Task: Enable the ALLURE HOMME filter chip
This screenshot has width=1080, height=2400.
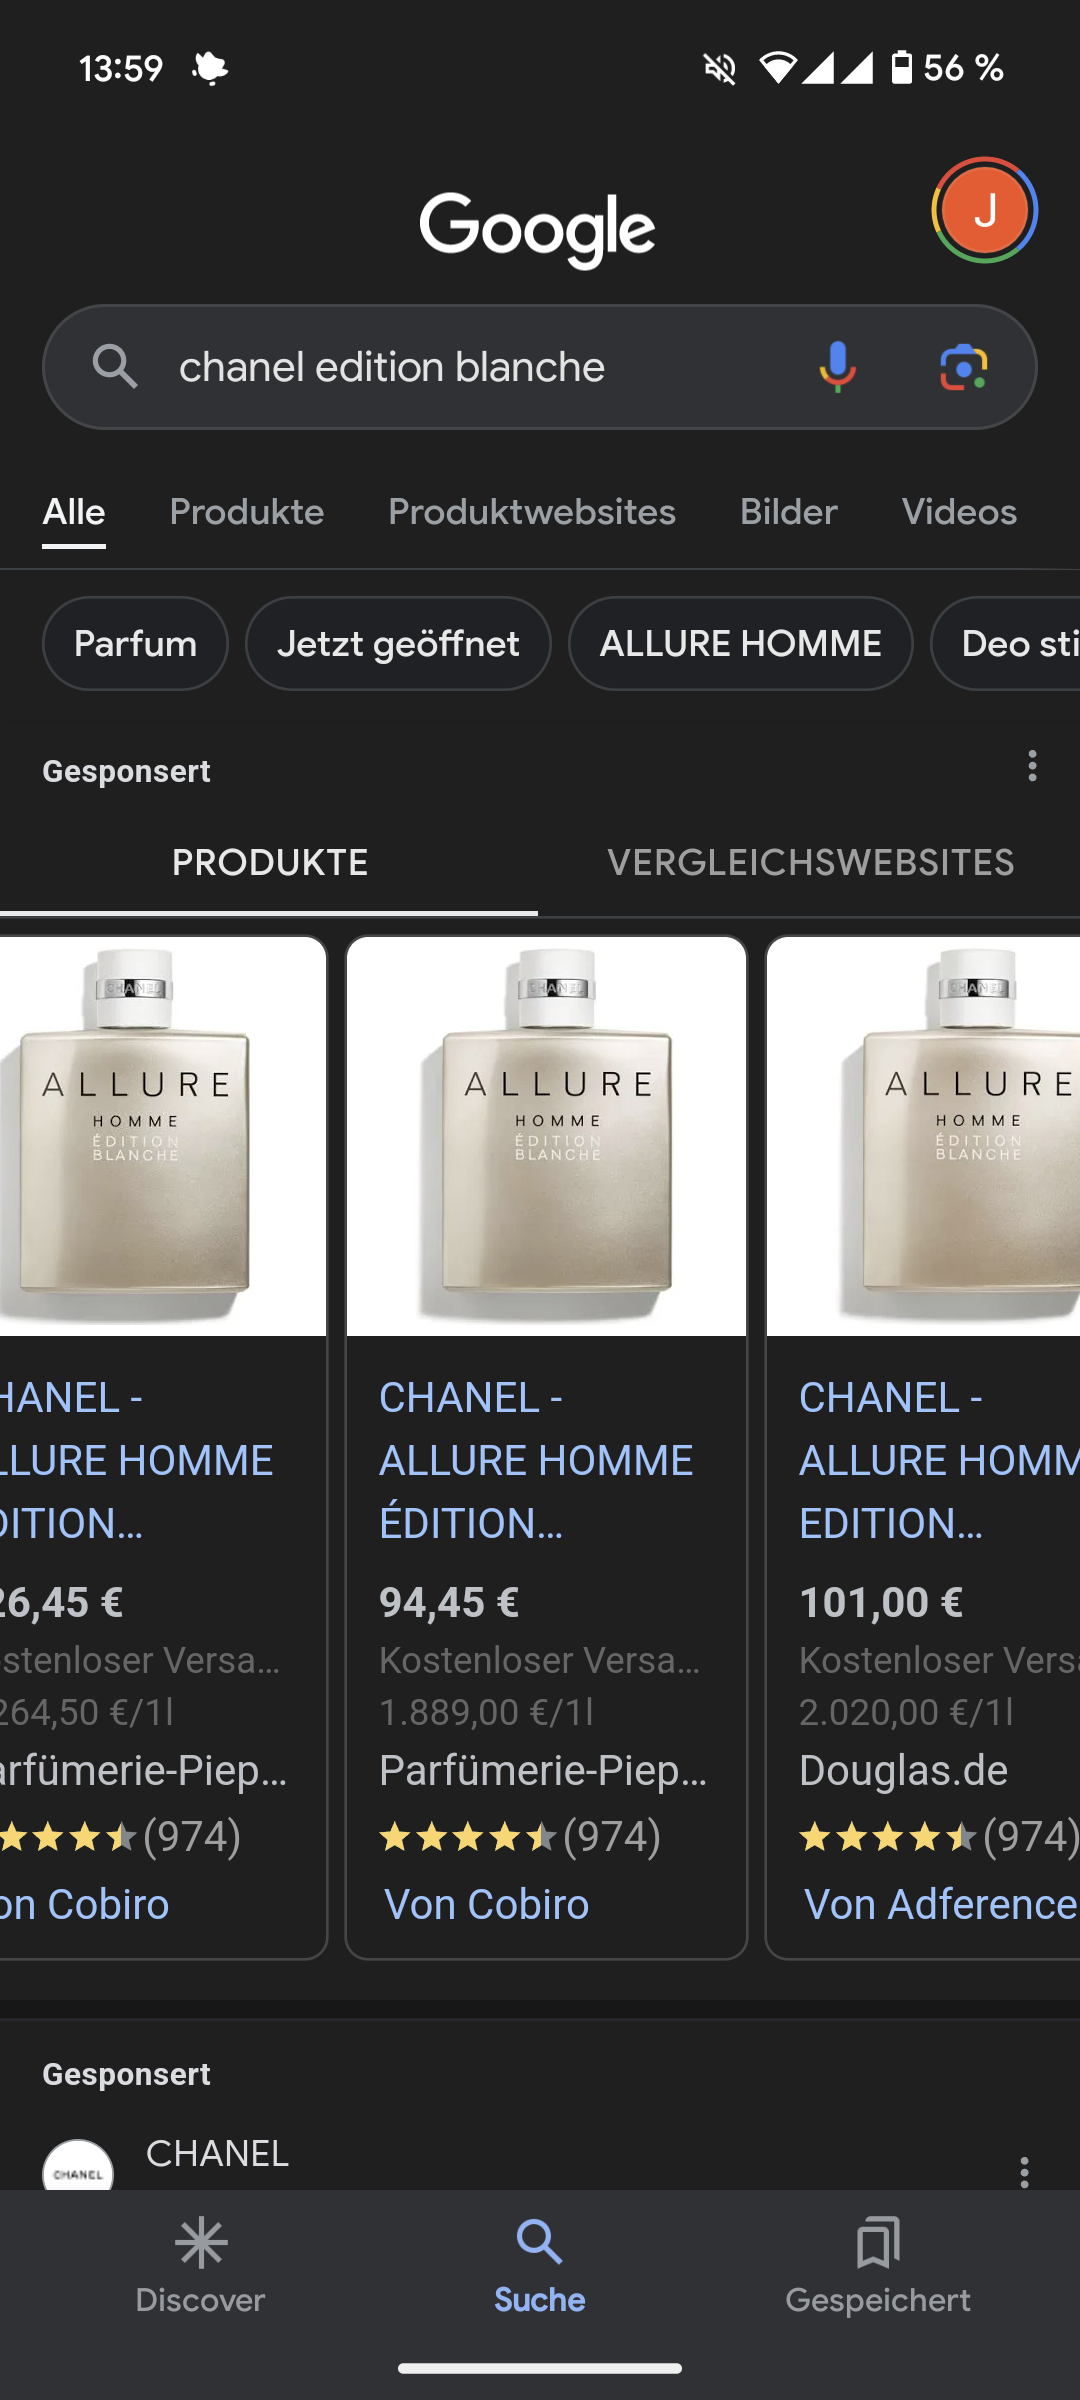Action: 740,644
